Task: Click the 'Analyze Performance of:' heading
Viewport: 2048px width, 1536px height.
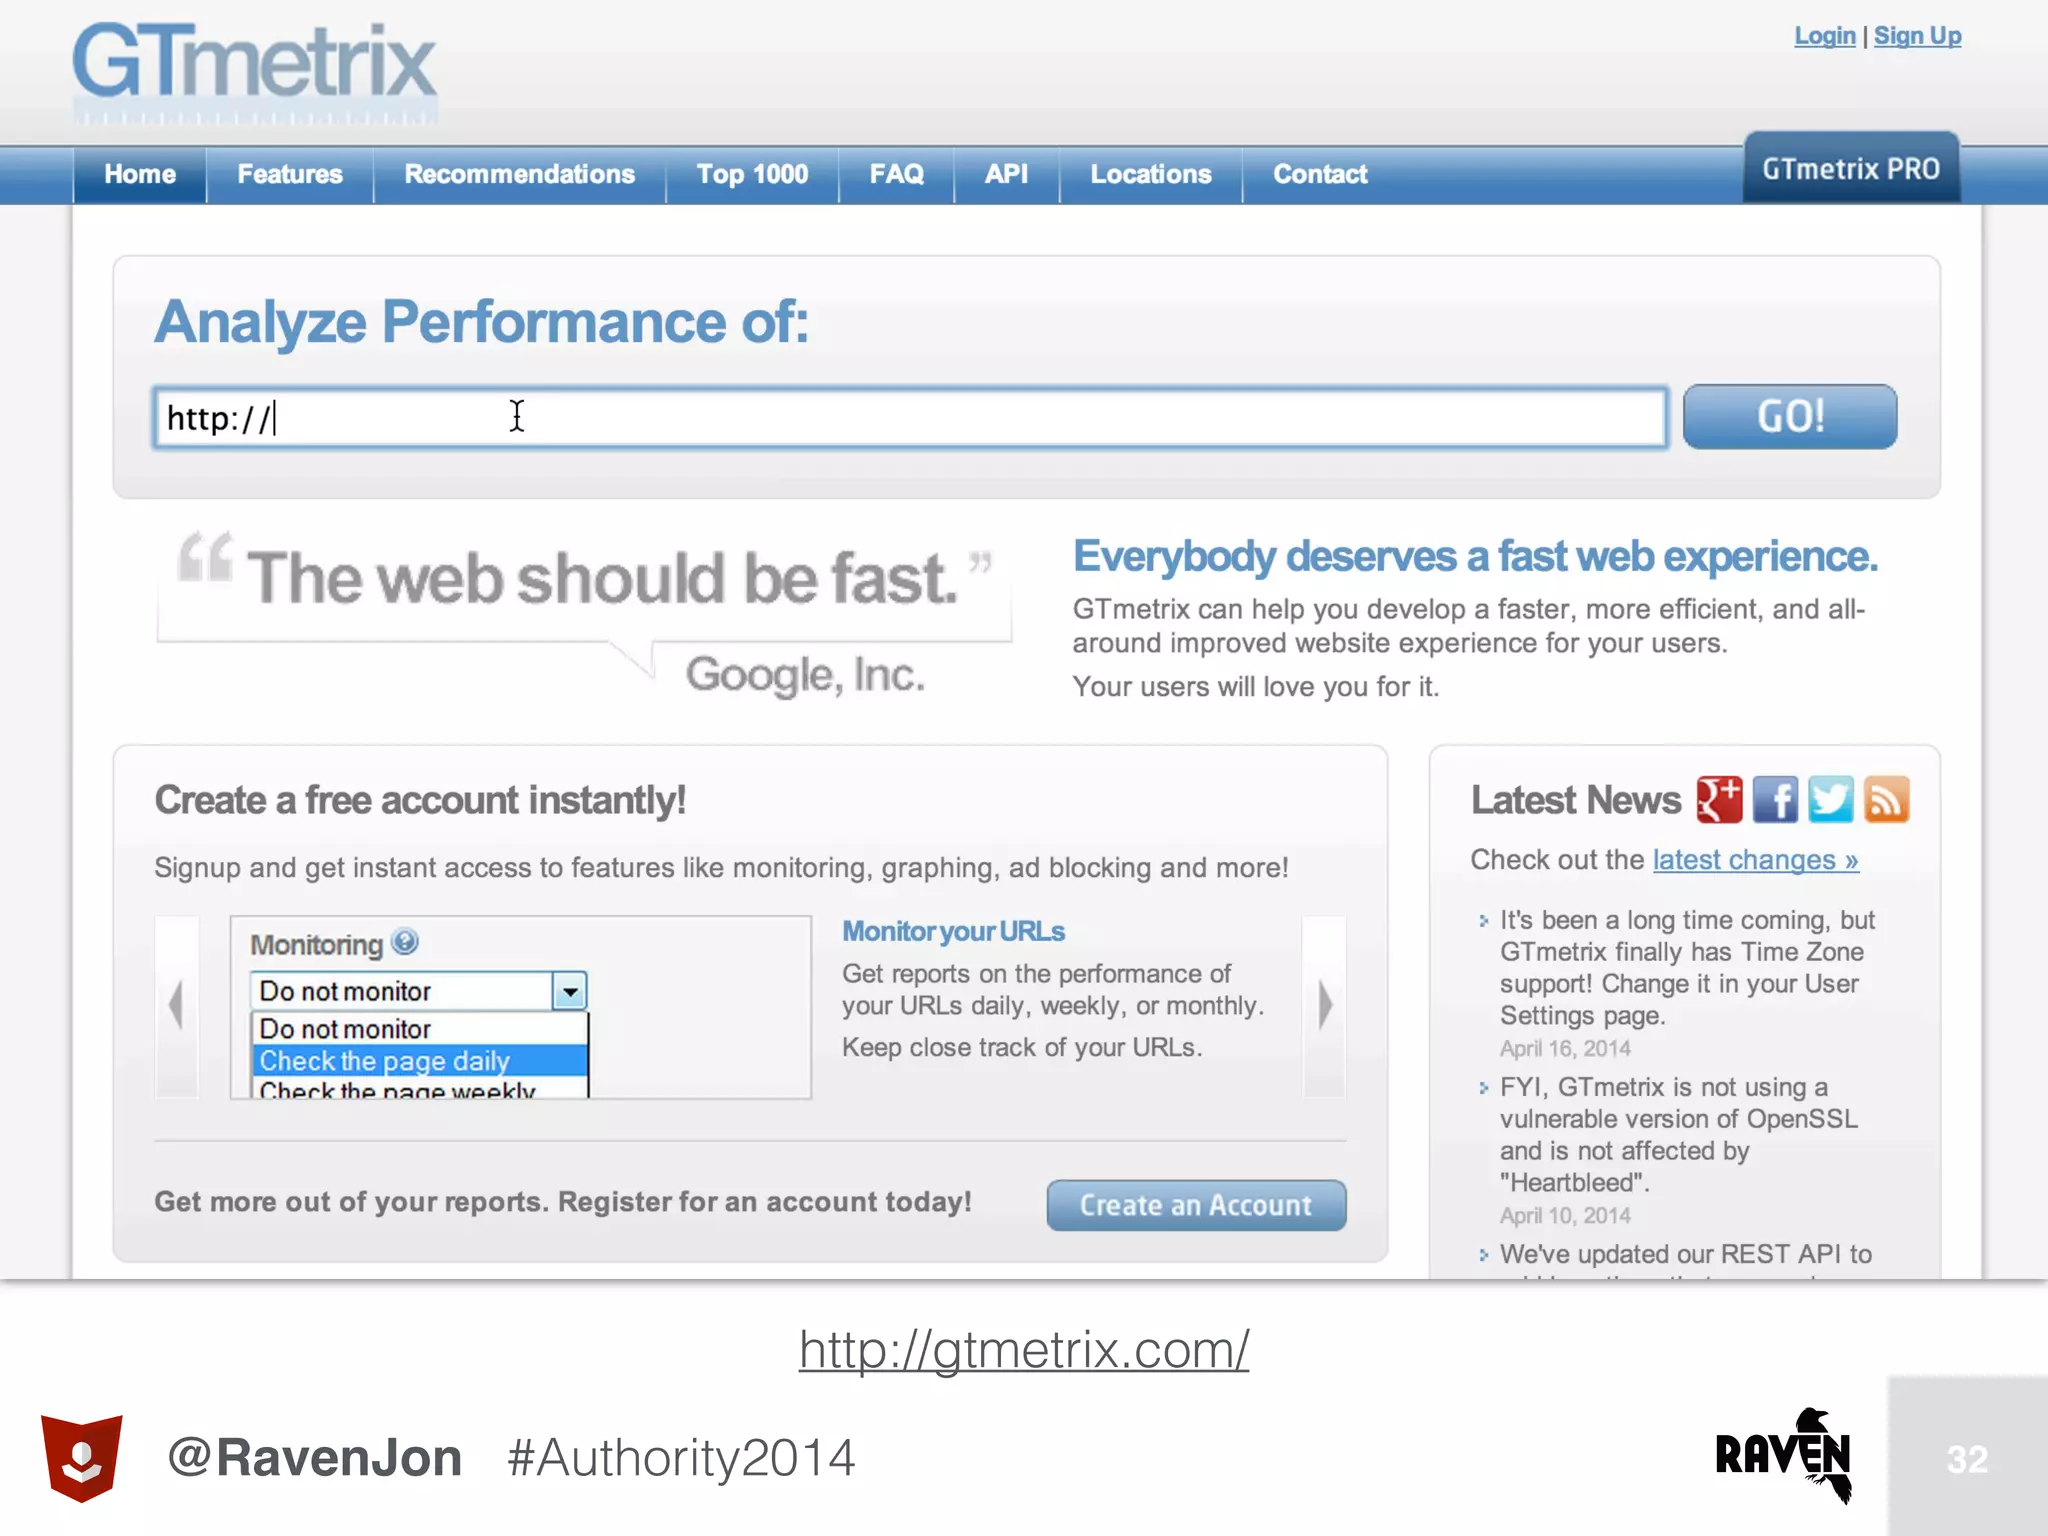Action: pos(481,322)
